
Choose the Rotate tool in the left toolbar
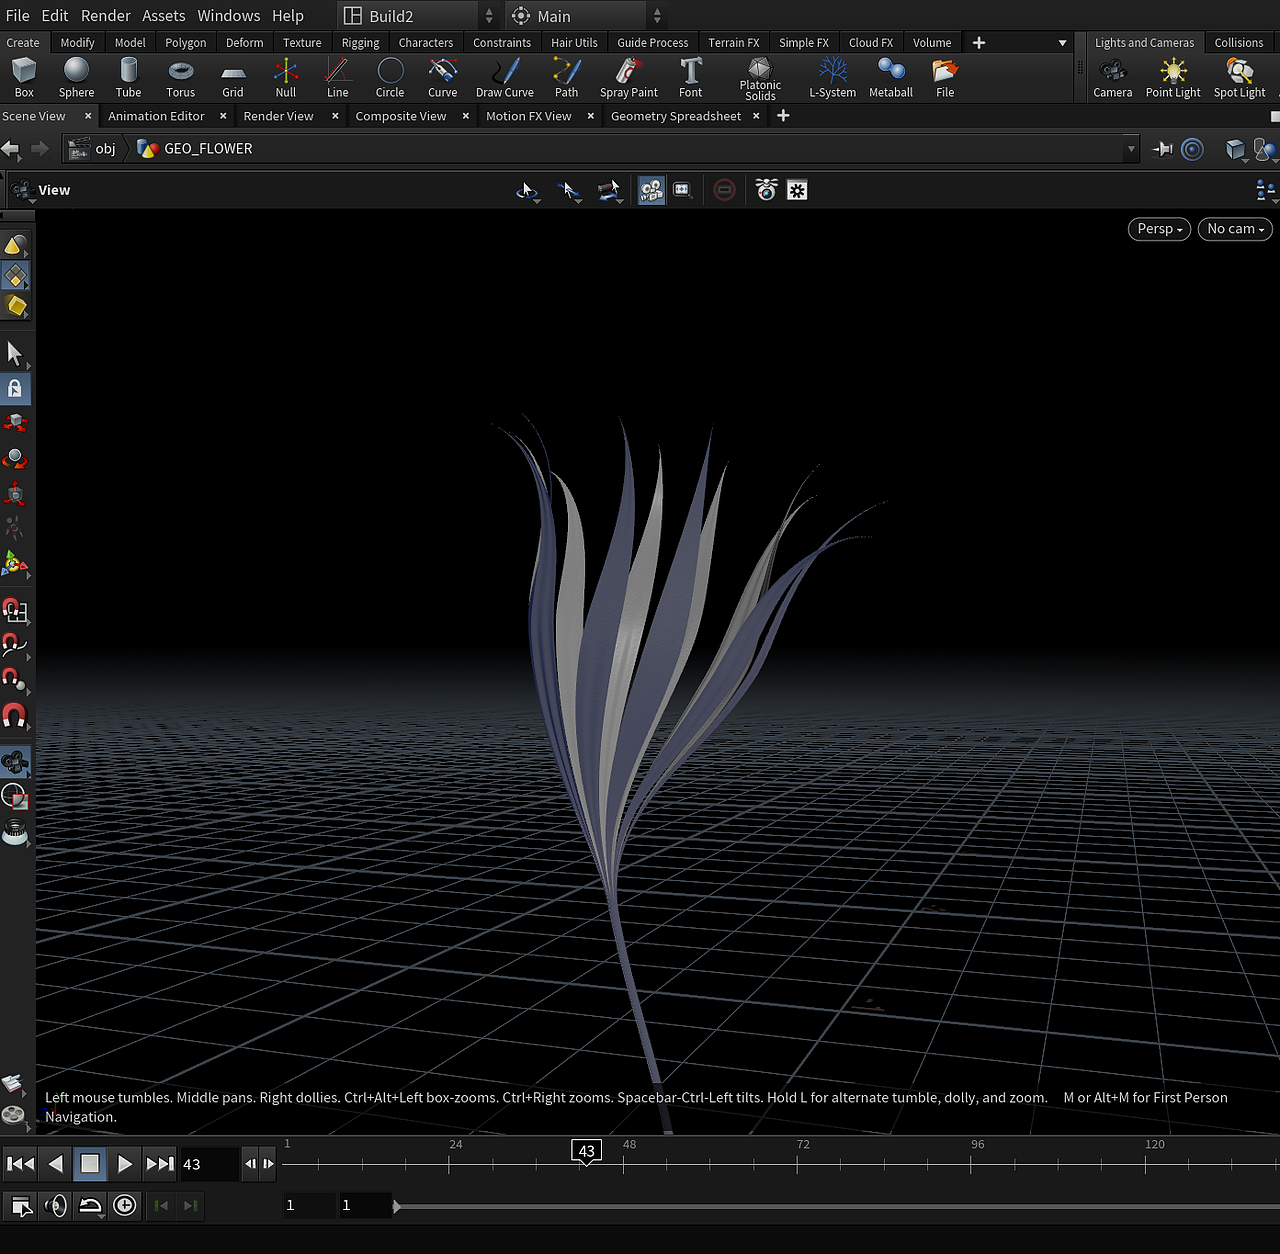(x=15, y=459)
